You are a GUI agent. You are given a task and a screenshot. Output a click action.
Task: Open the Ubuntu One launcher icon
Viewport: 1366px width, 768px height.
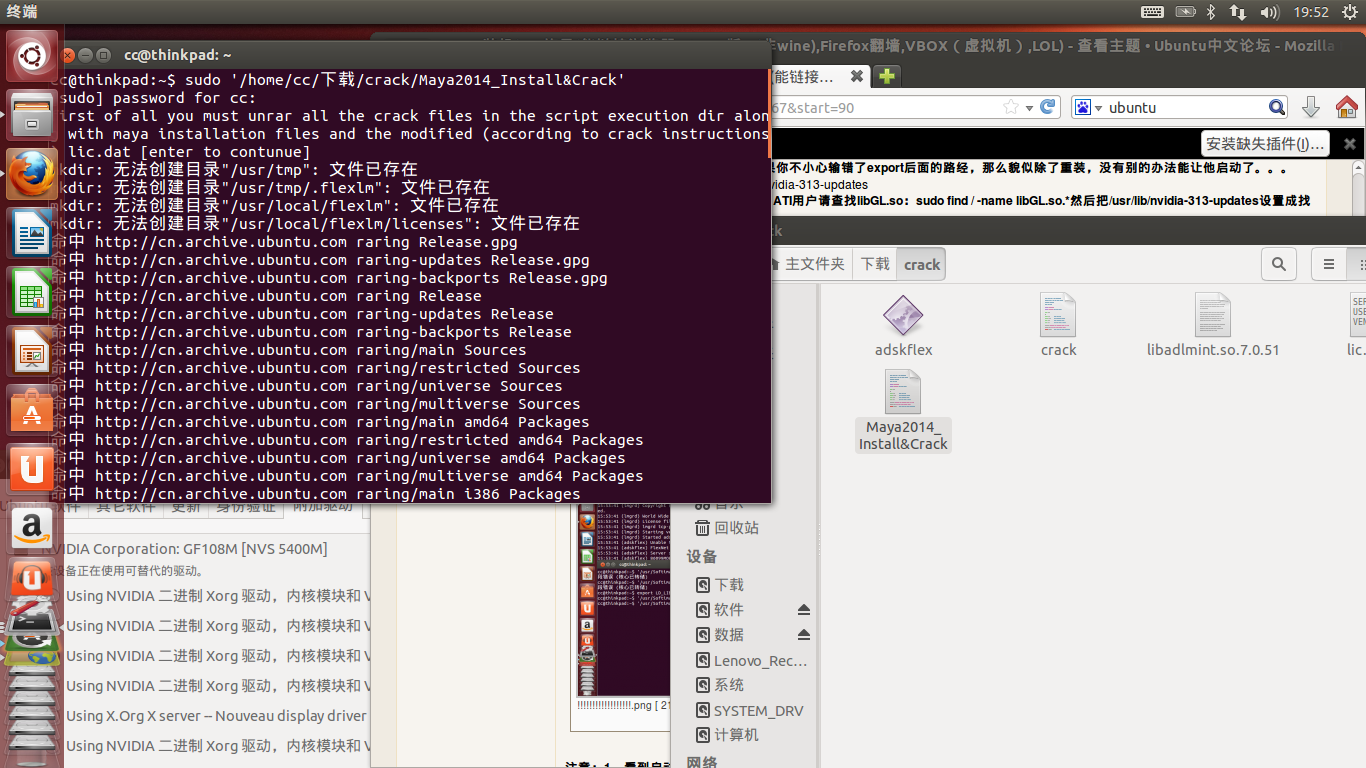click(32, 468)
